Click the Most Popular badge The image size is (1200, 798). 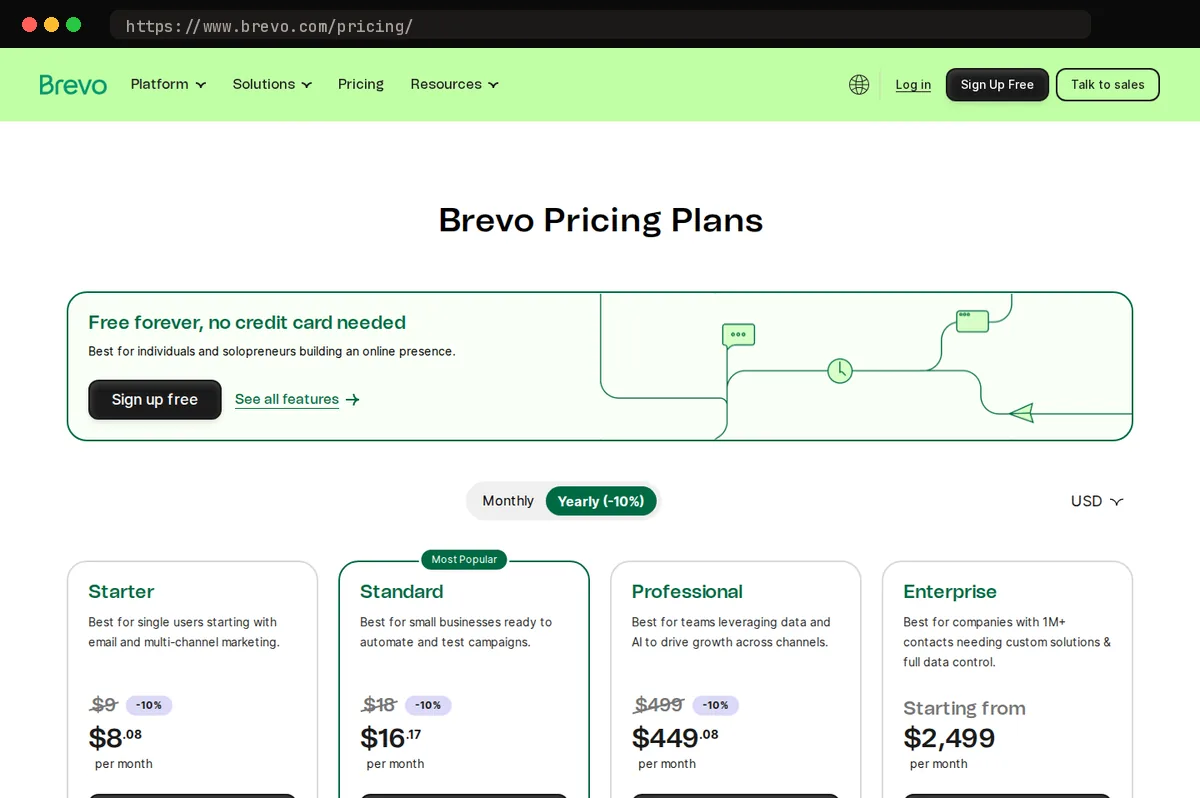(464, 560)
